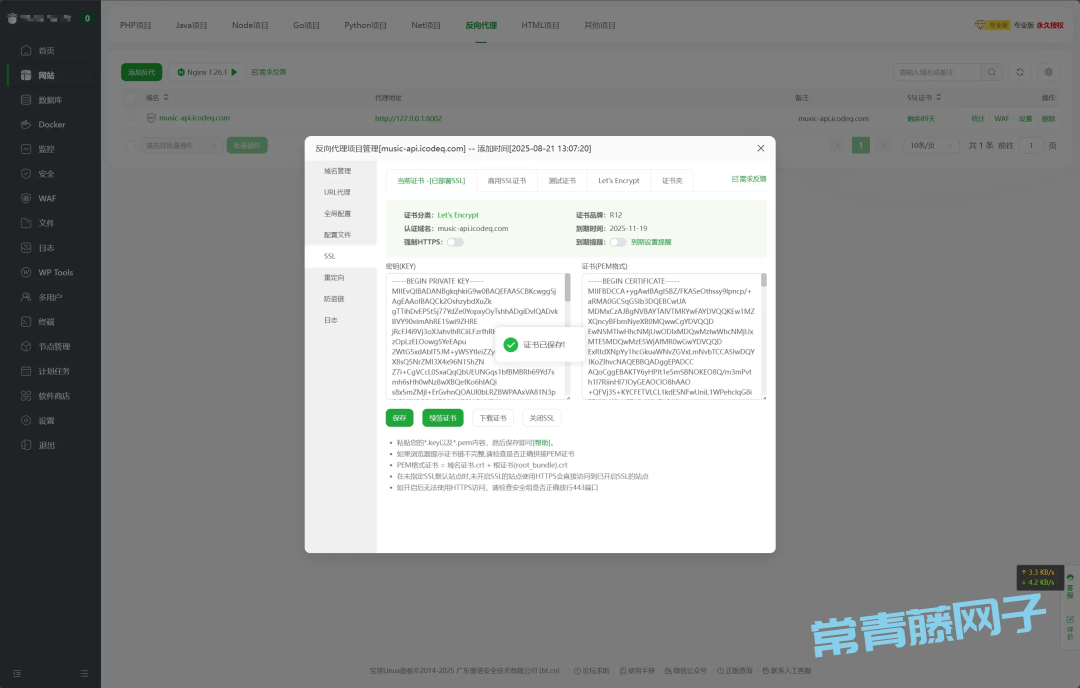Screen dimensions: 1080x688
Task: Open Docker from the left sidebar
Action: coord(51,125)
